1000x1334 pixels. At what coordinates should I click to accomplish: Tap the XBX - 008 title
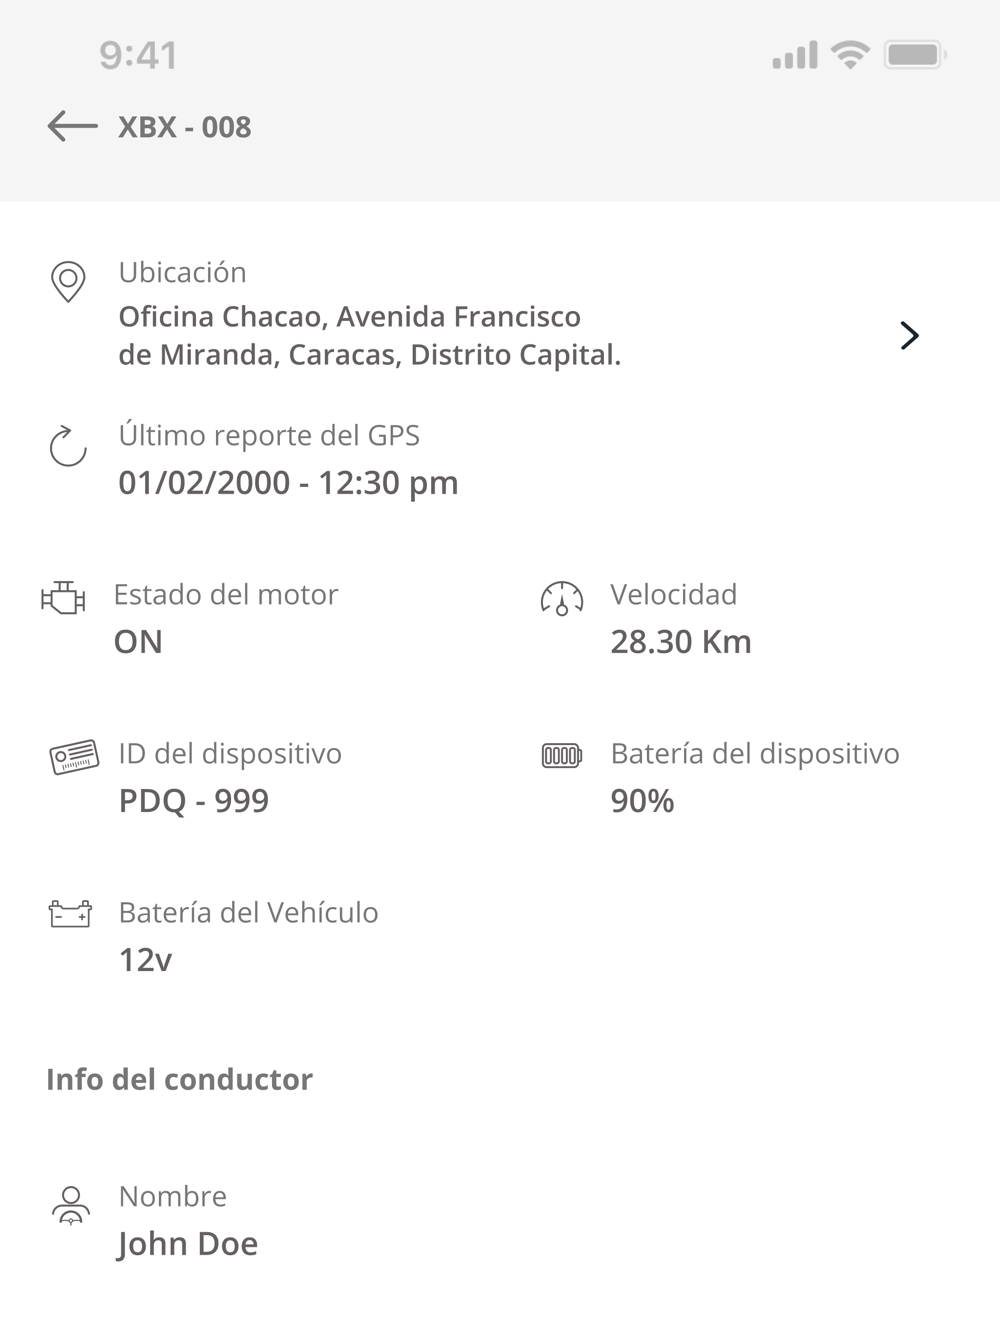tap(185, 127)
